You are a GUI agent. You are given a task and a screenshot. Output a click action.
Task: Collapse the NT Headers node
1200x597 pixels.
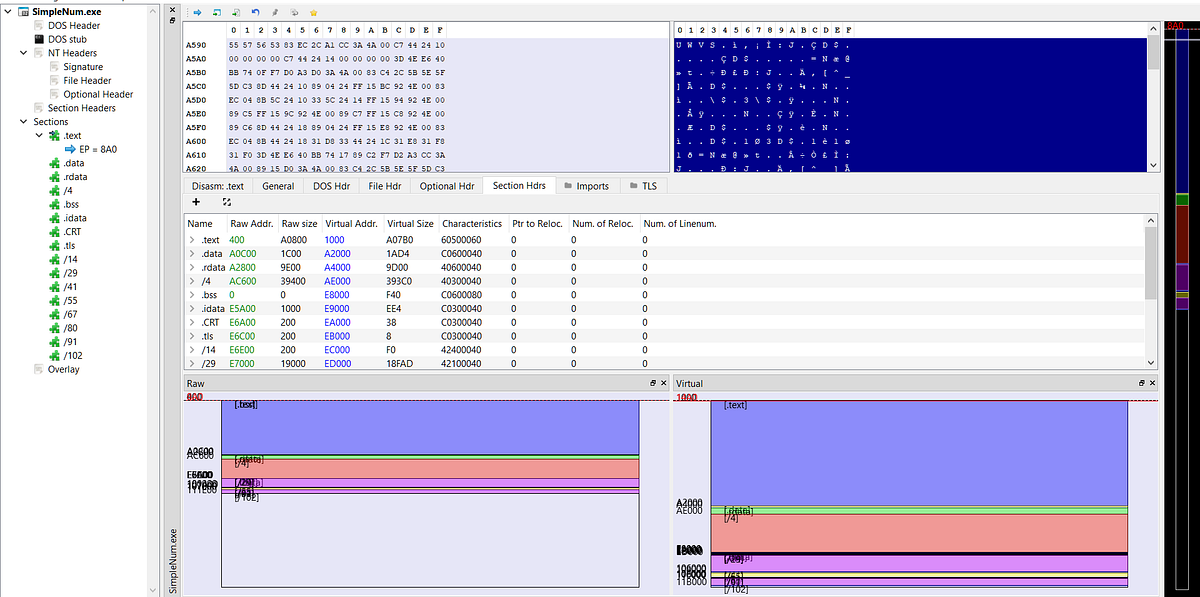24,53
